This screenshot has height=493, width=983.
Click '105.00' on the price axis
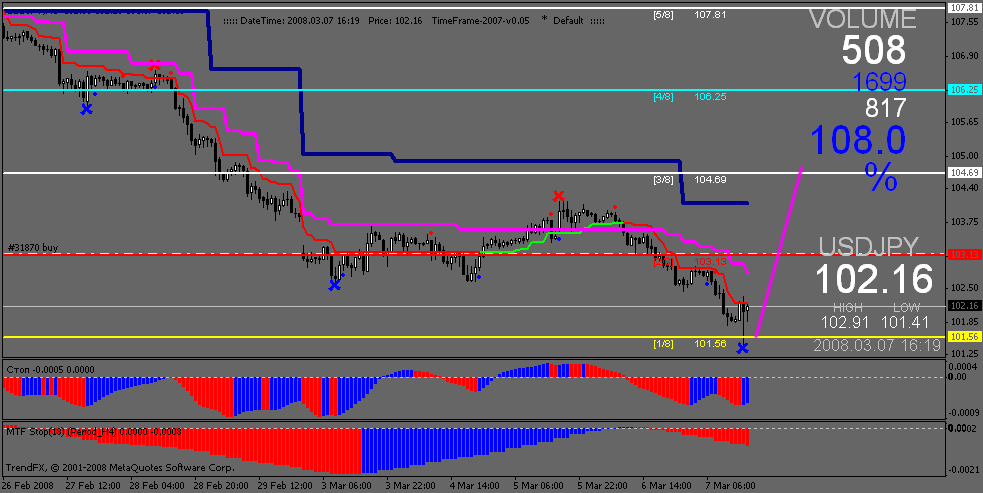964,156
